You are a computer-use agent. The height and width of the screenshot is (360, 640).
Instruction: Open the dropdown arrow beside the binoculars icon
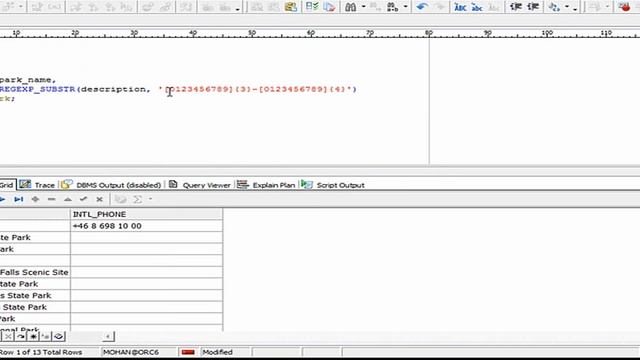pyautogui.click(x=363, y=7)
